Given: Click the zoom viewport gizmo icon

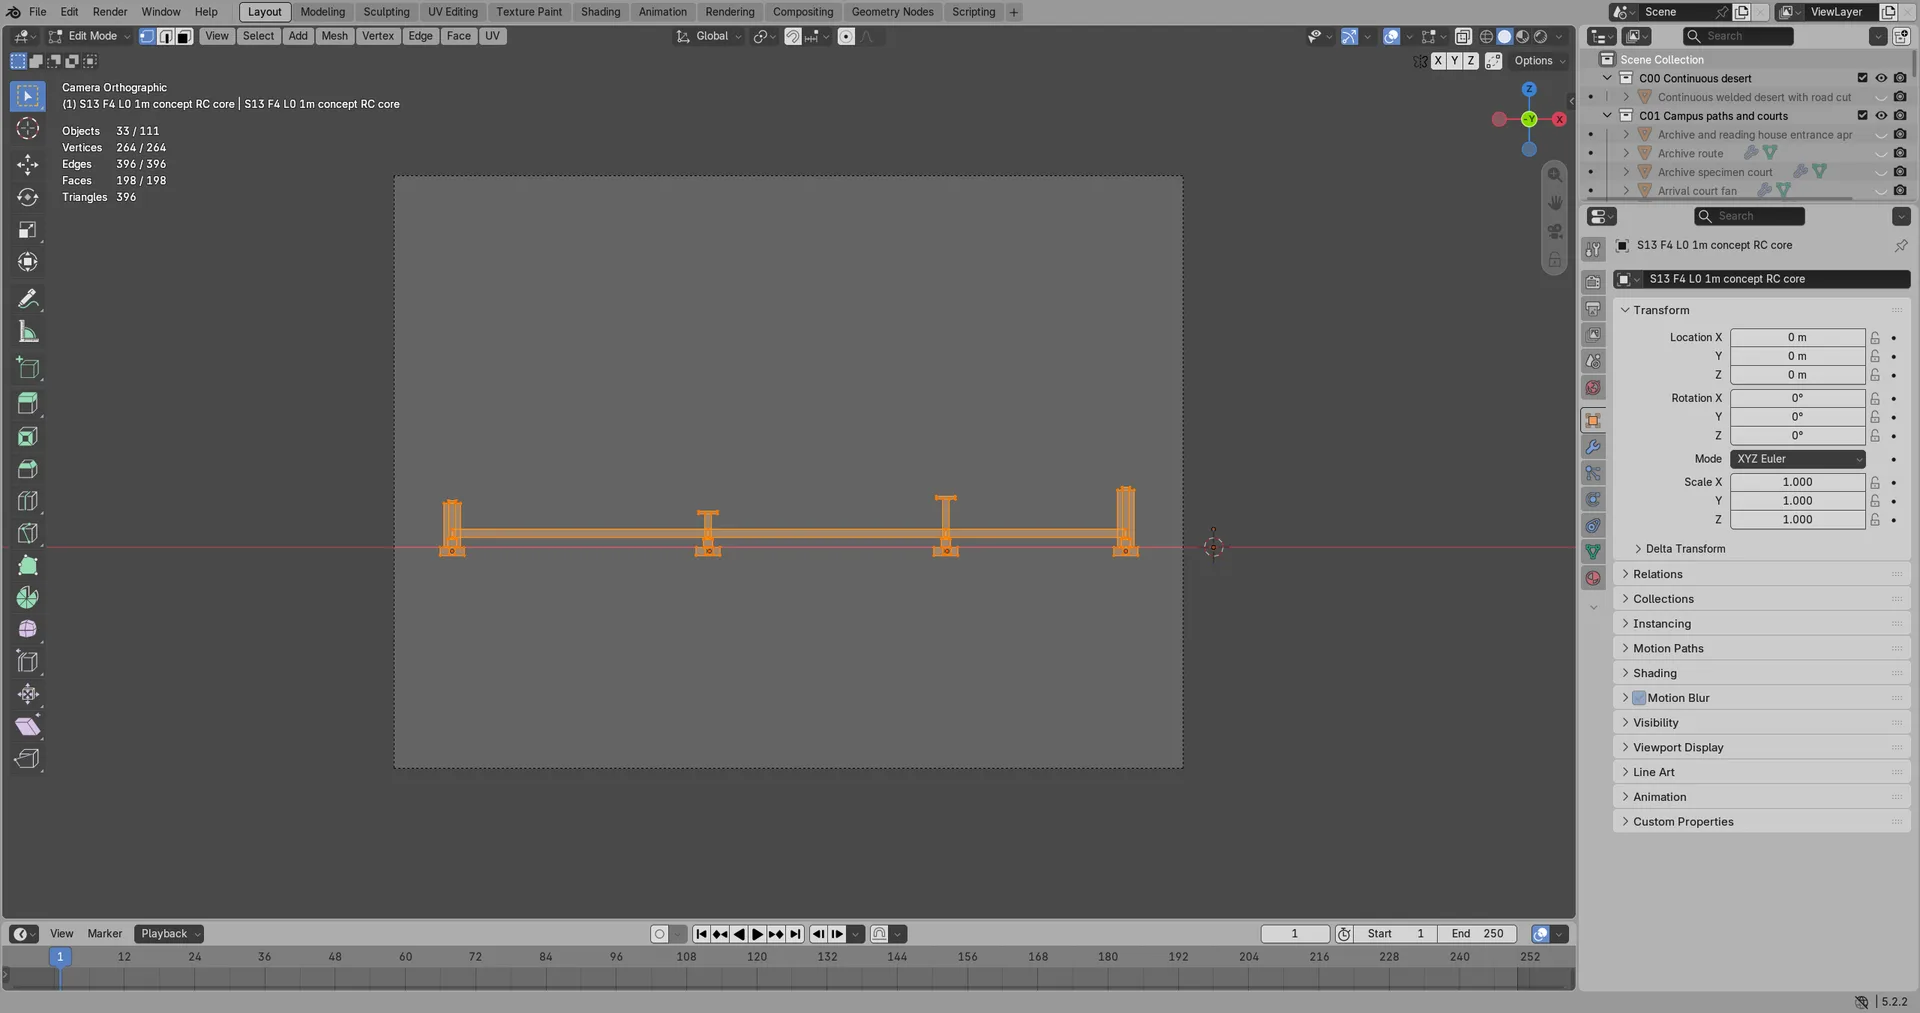Looking at the screenshot, I should tap(1555, 175).
